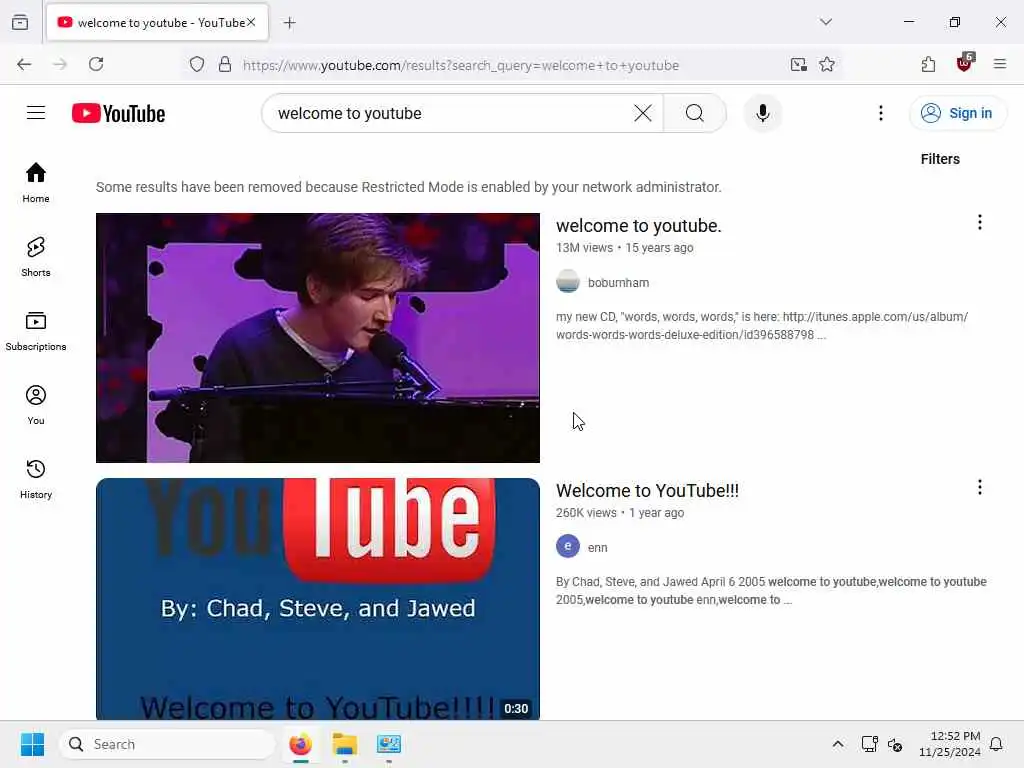
Task: Open Firefox tracking protection shield
Action: point(197,64)
